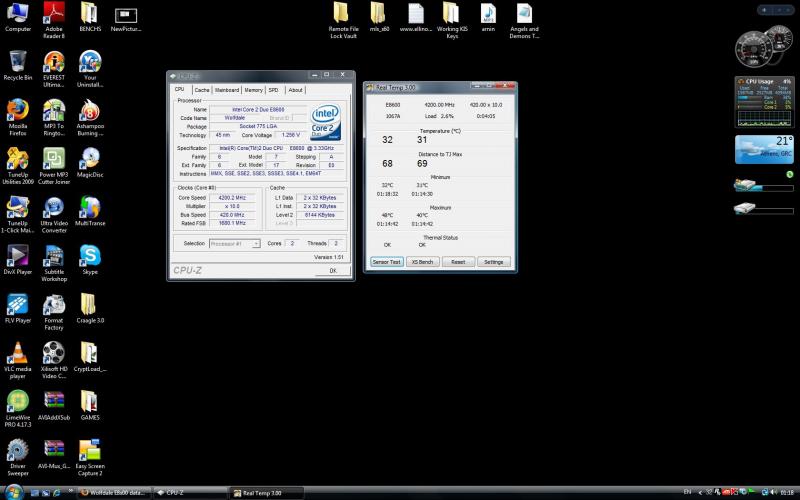
Task: Open MagicDisc shortcut
Action: point(90,163)
